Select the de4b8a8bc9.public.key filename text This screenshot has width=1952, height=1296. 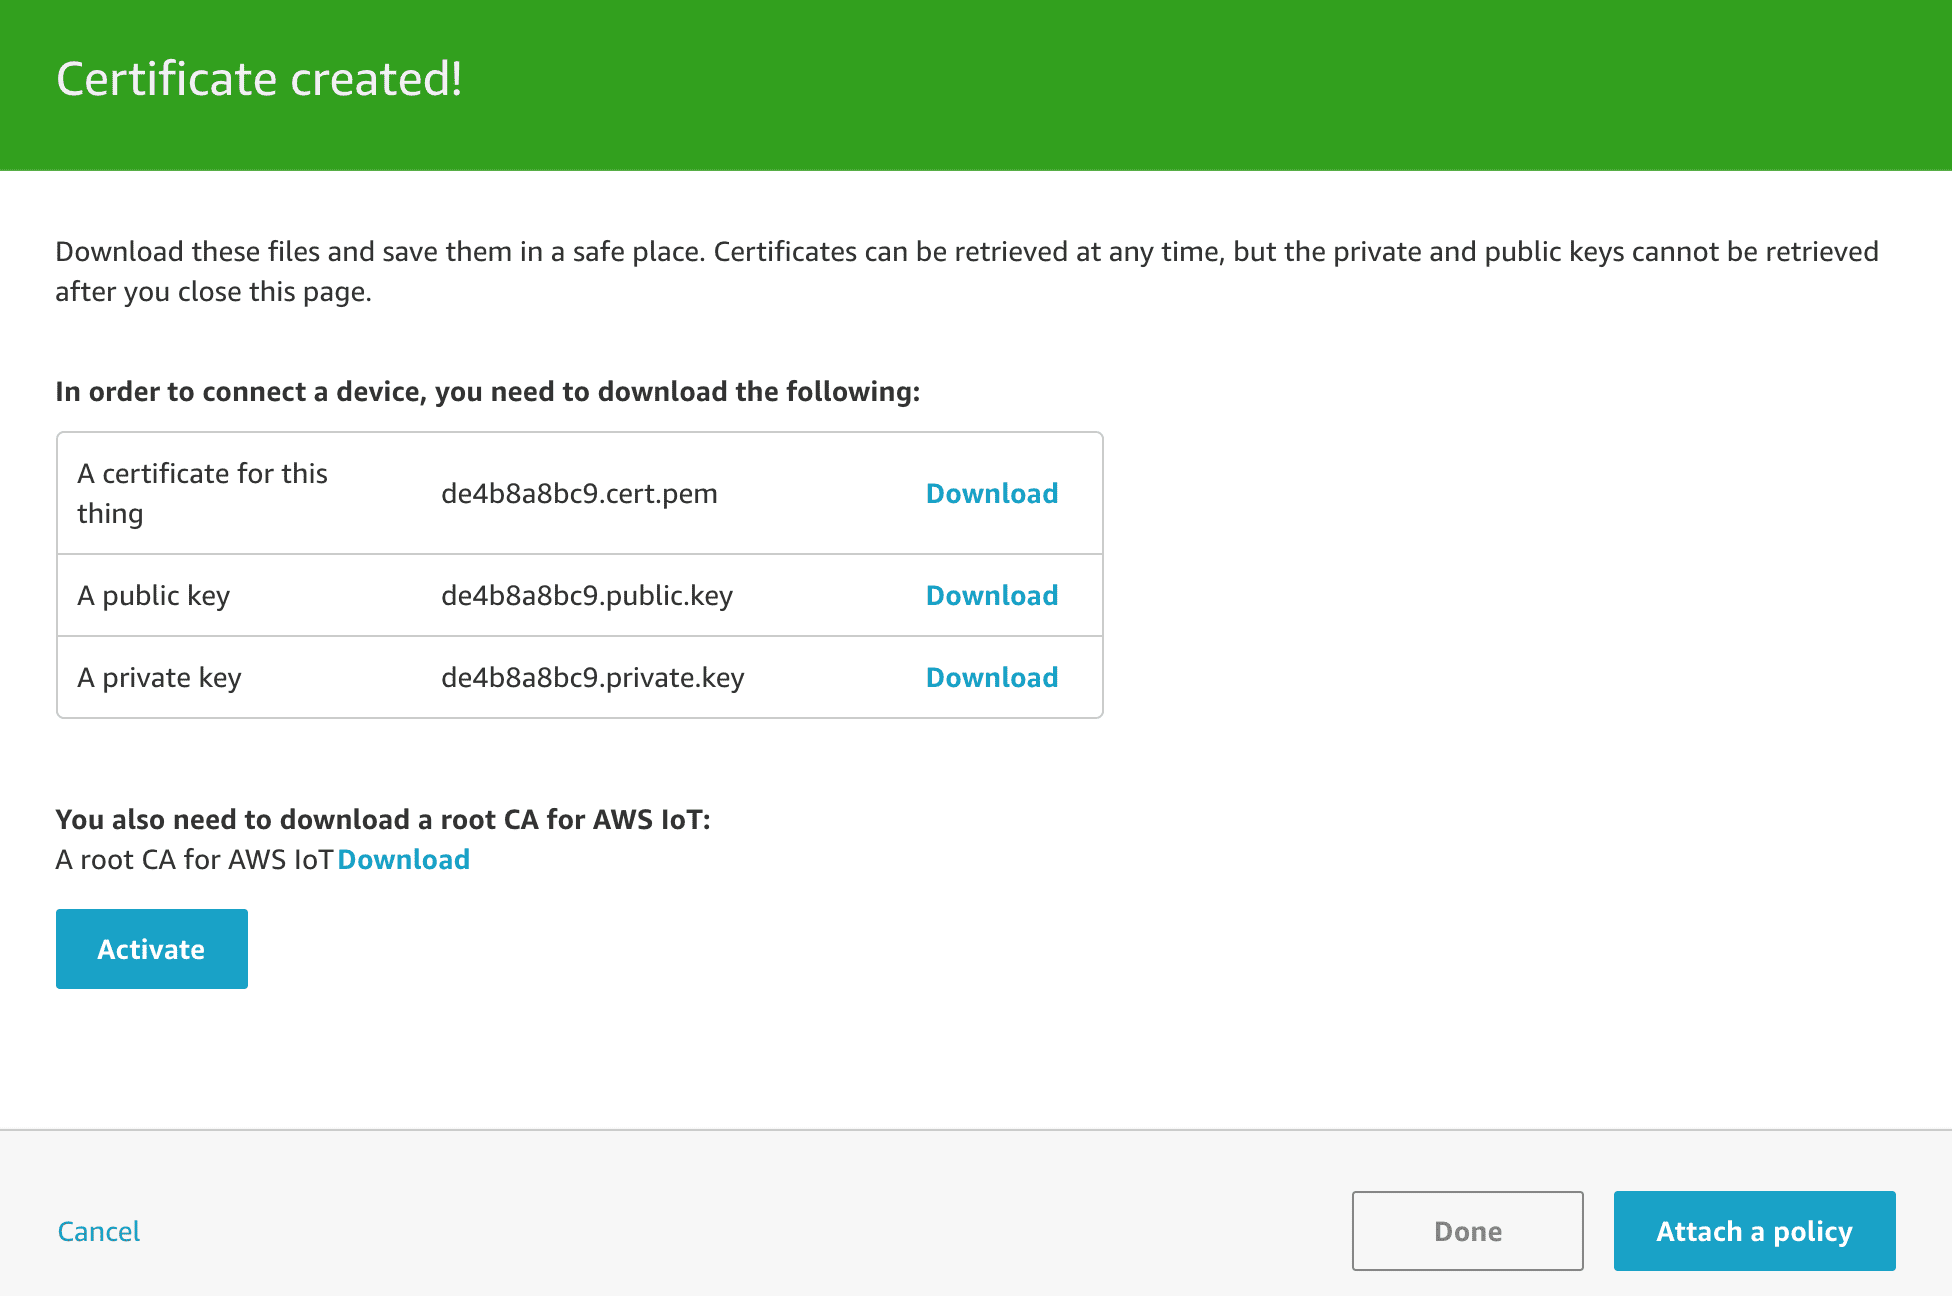[588, 595]
